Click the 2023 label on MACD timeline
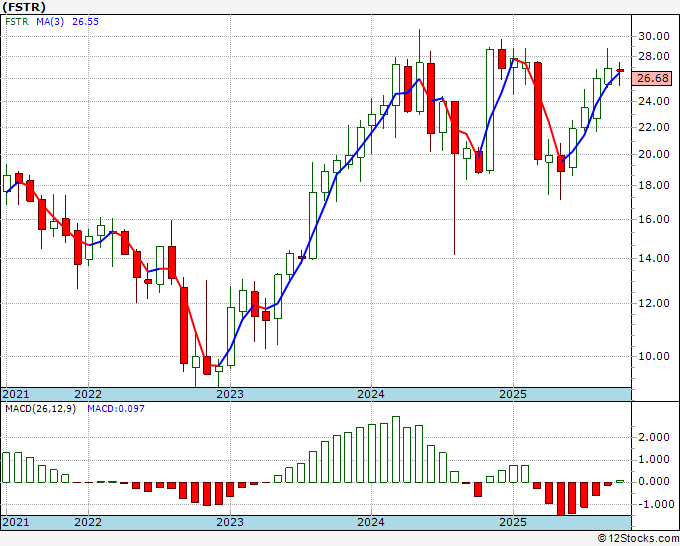This screenshot has width=680, height=546. pos(230,522)
